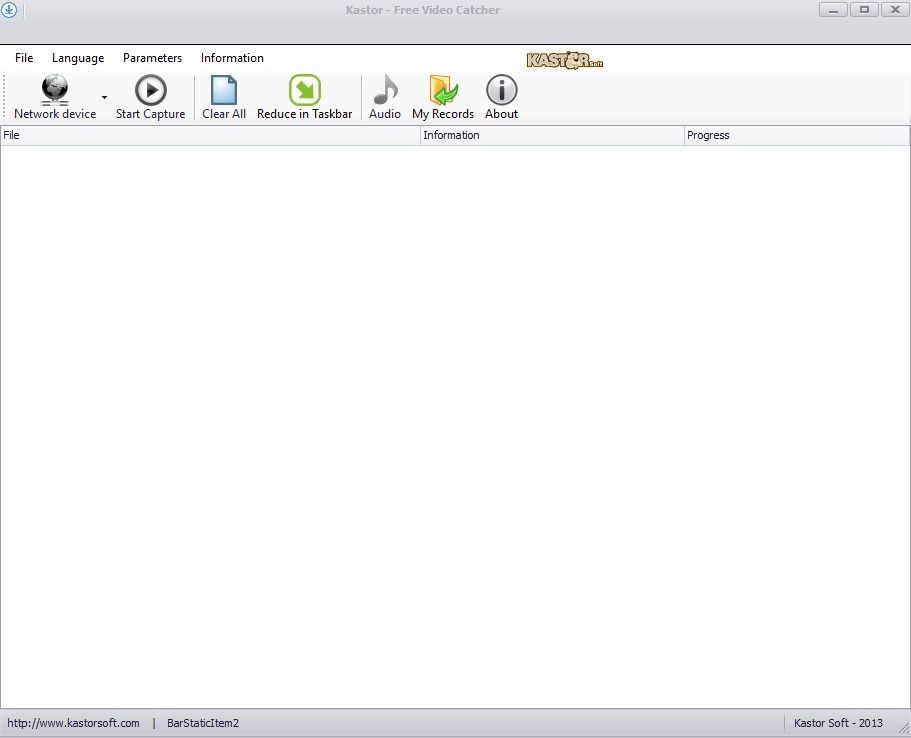Visit the www.kastorsoft.com link
The width and height of the screenshot is (911, 738).
tap(73, 723)
